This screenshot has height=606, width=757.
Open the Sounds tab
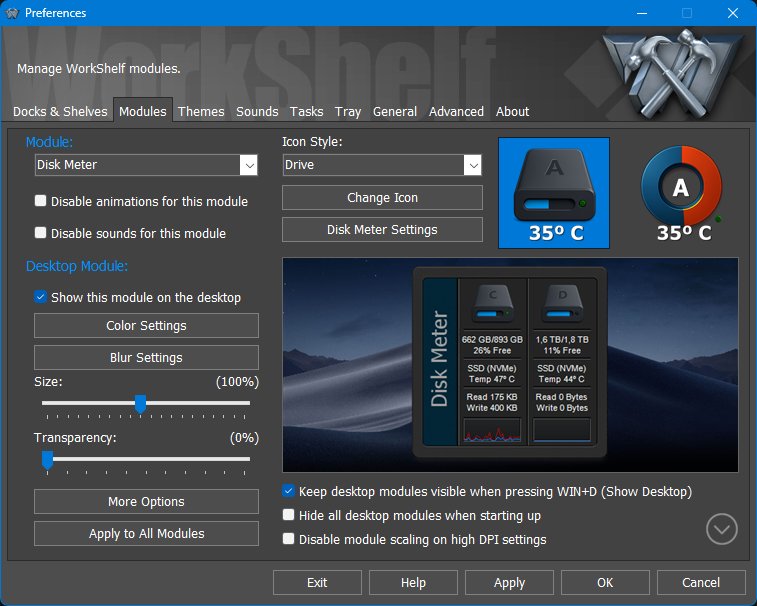[x=257, y=112]
